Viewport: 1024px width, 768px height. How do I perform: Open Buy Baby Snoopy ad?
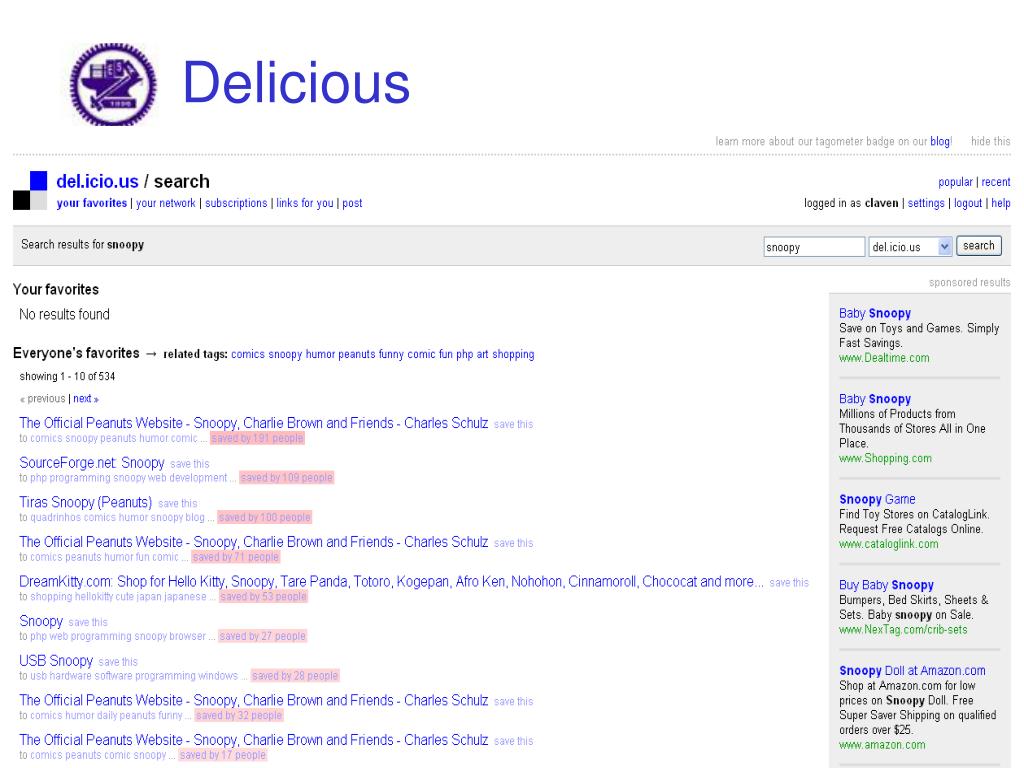[x=886, y=585]
